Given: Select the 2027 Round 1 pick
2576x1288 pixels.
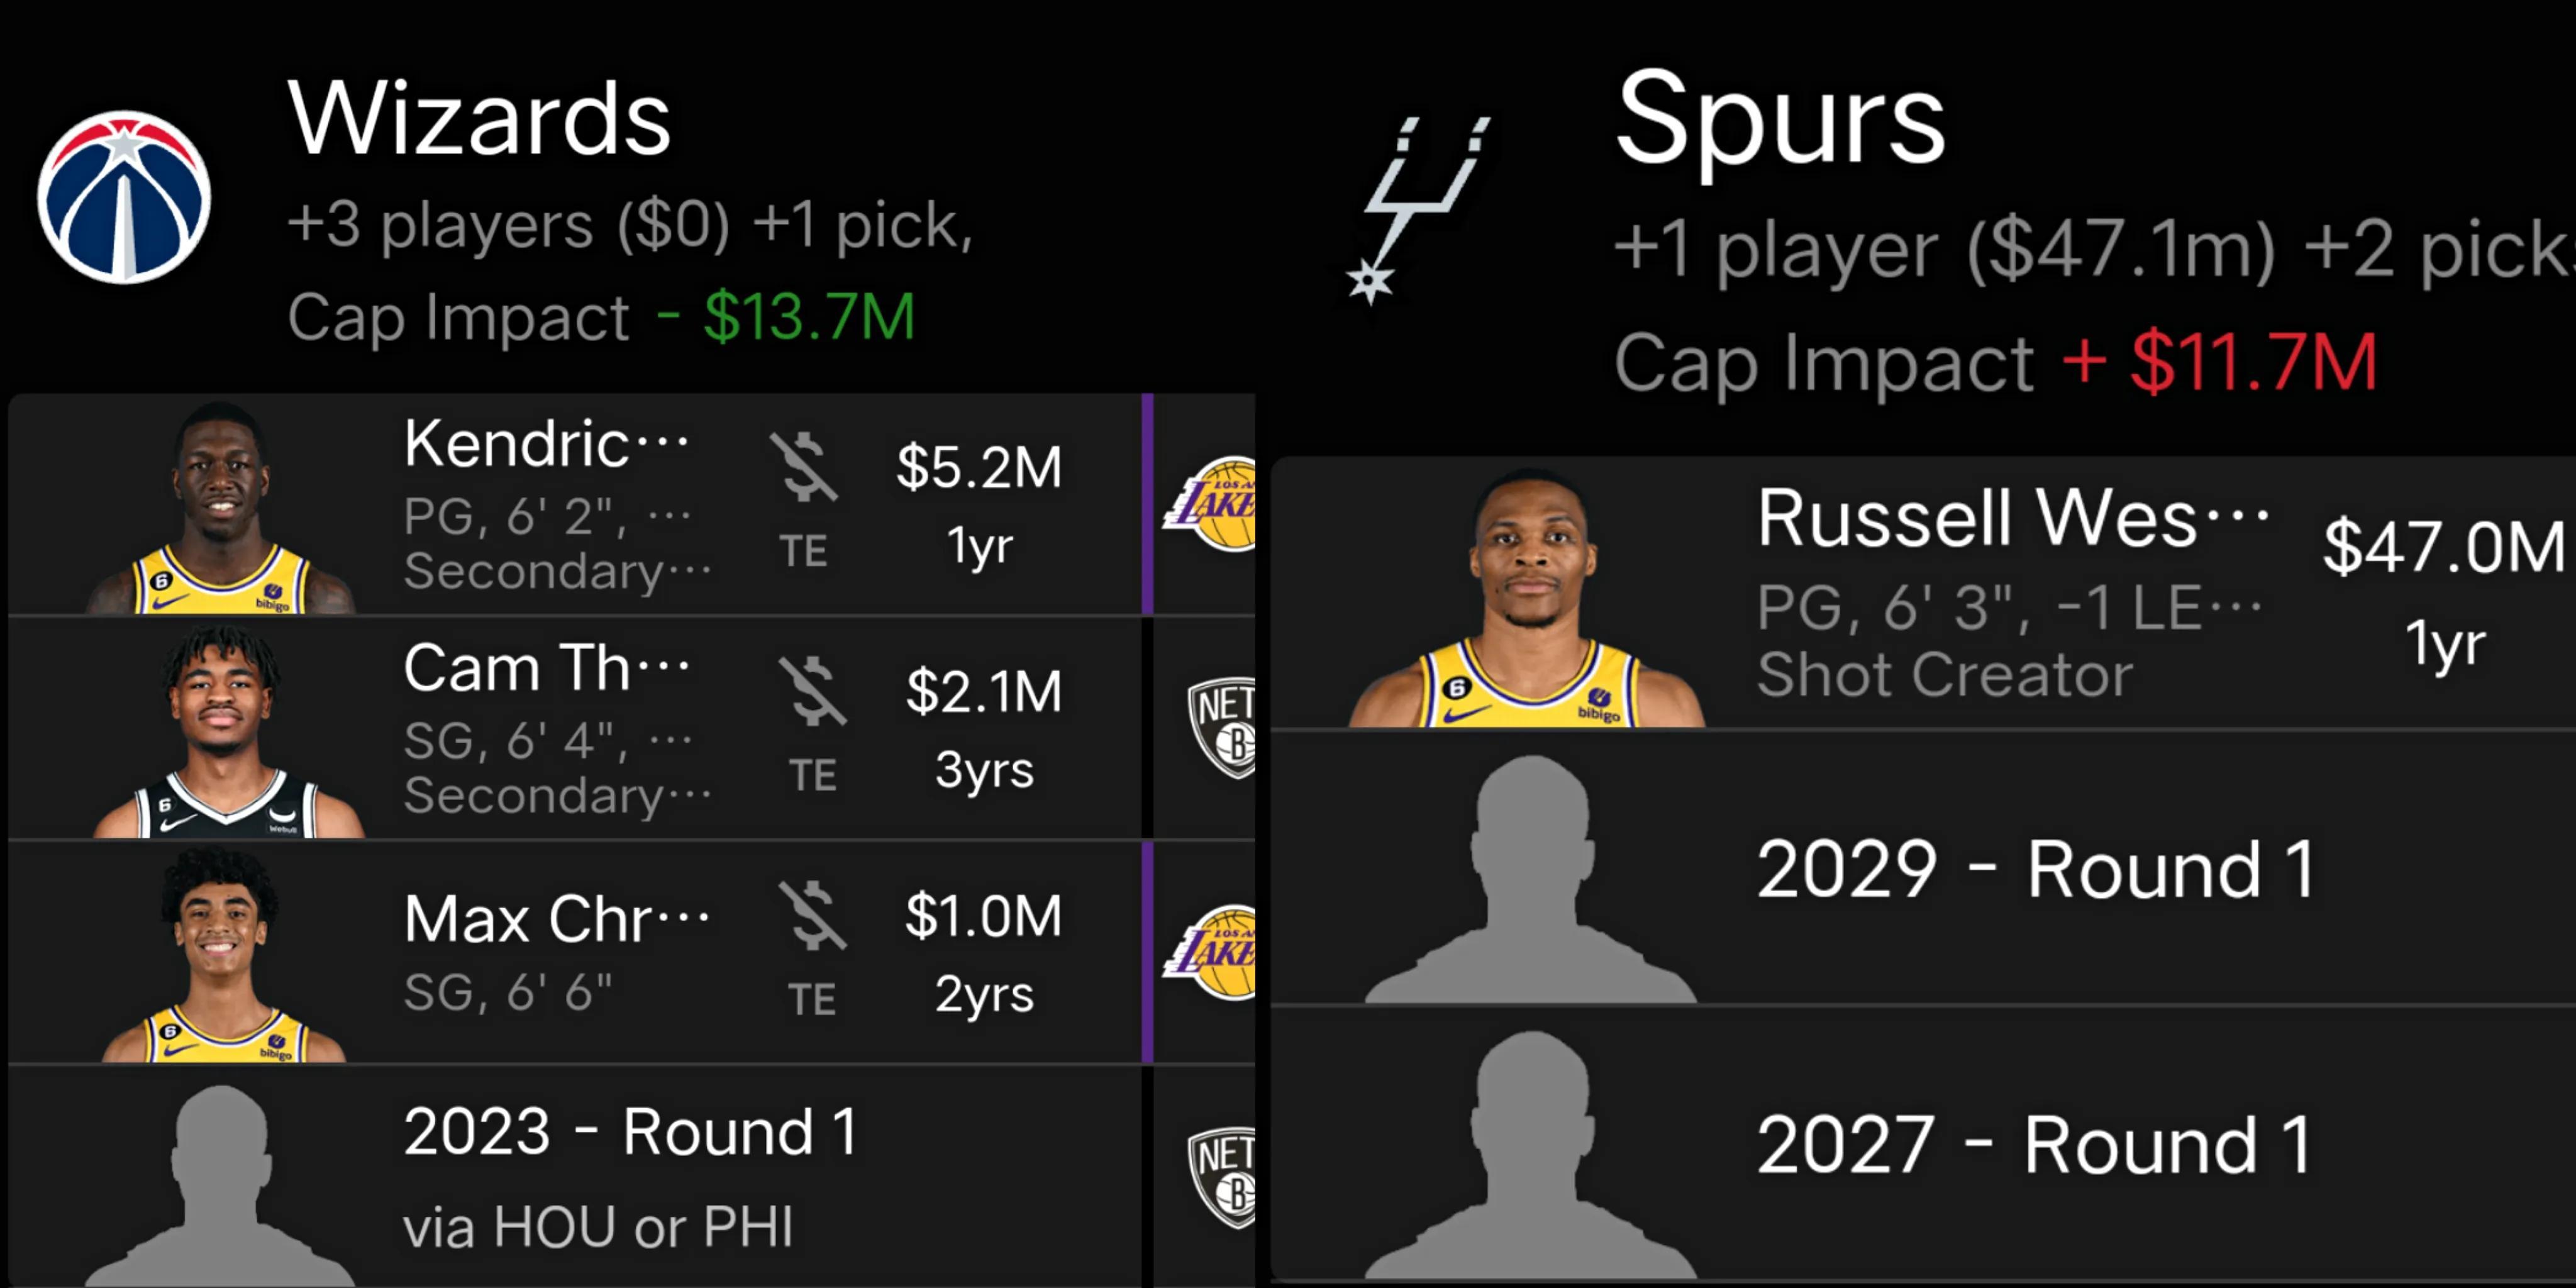Looking at the screenshot, I should click(x=2034, y=1145).
